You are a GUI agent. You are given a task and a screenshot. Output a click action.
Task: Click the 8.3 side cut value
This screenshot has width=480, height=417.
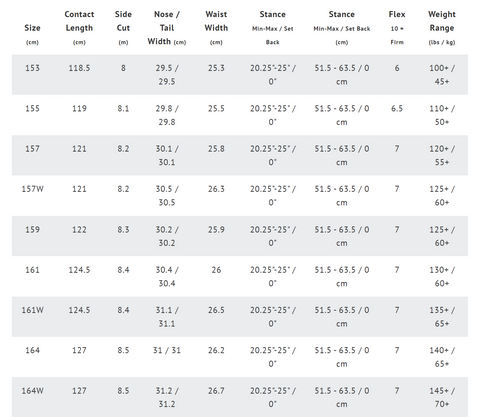pos(123,229)
